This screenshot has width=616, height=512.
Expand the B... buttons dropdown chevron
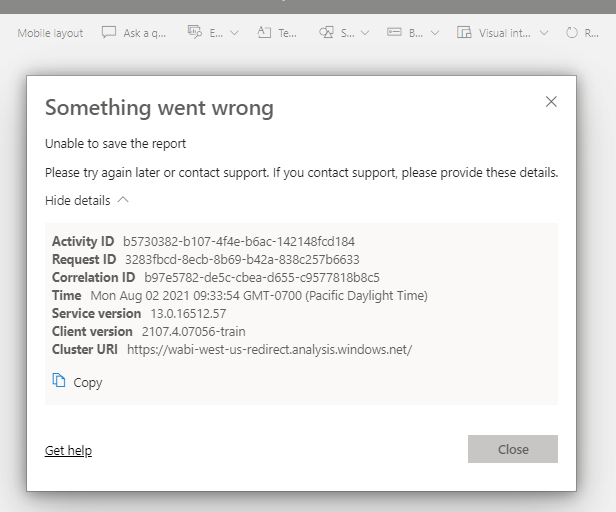[x=434, y=33]
